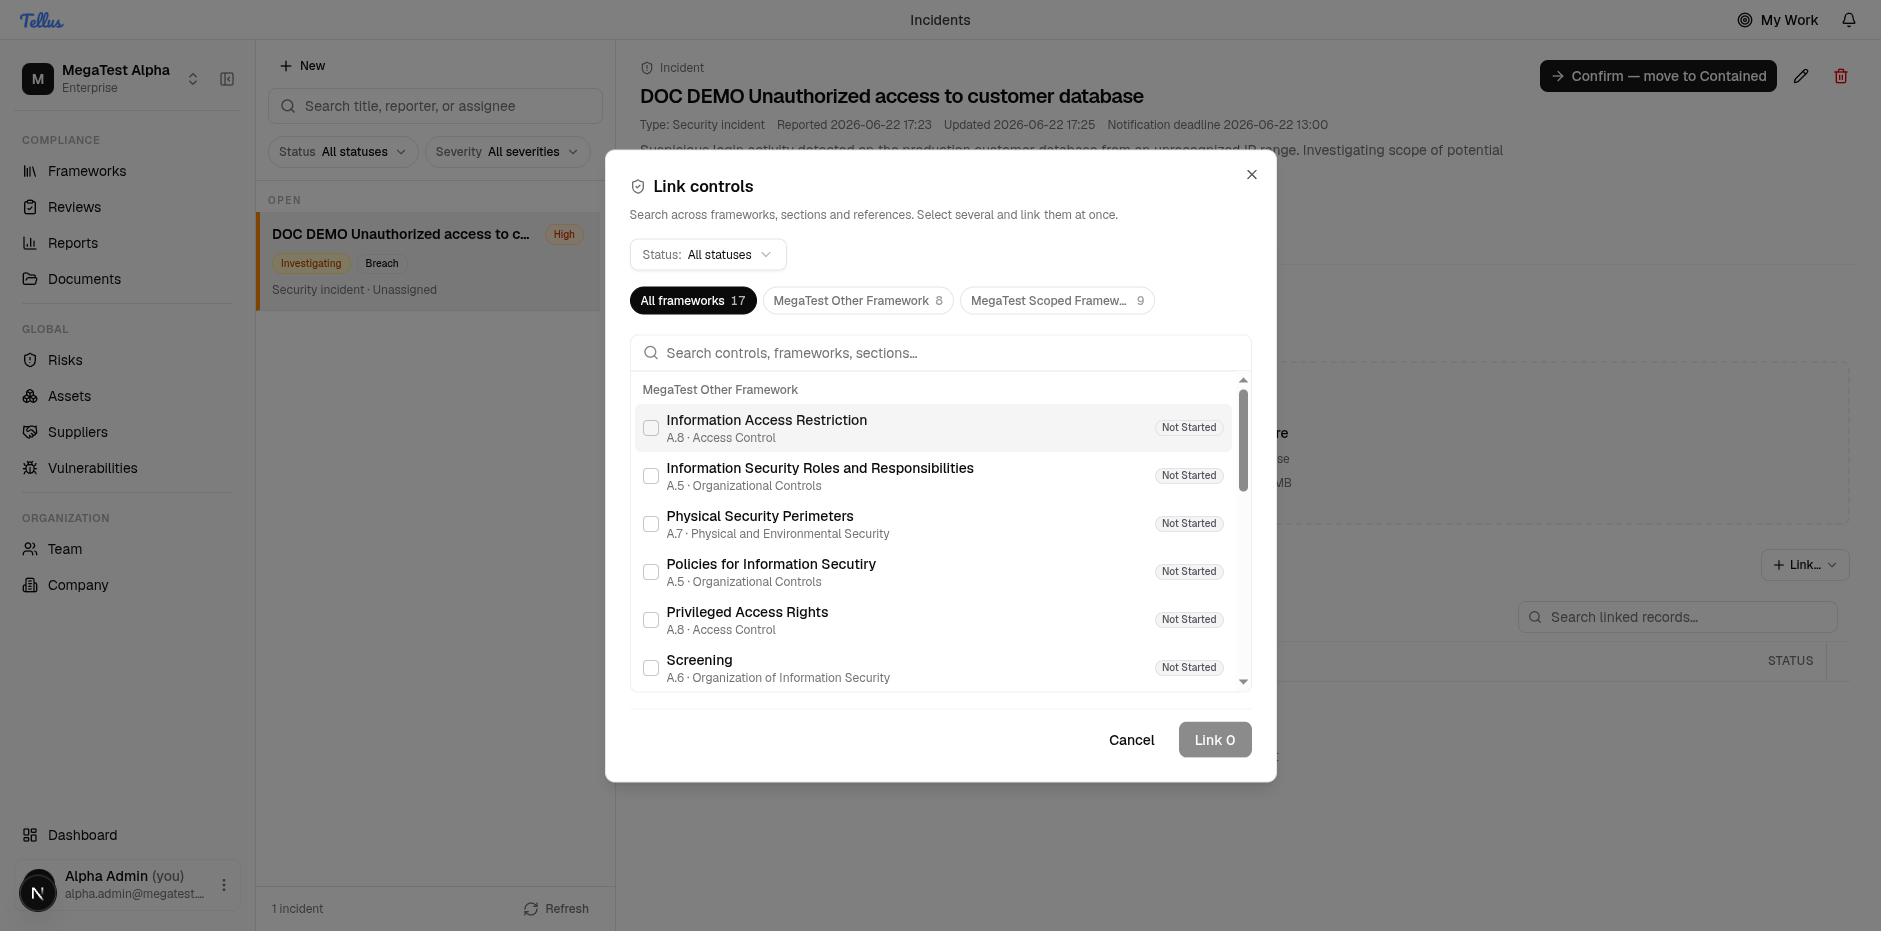The height and width of the screenshot is (931, 1896).
Task: Check Privileged Access Rights
Action: click(x=651, y=620)
